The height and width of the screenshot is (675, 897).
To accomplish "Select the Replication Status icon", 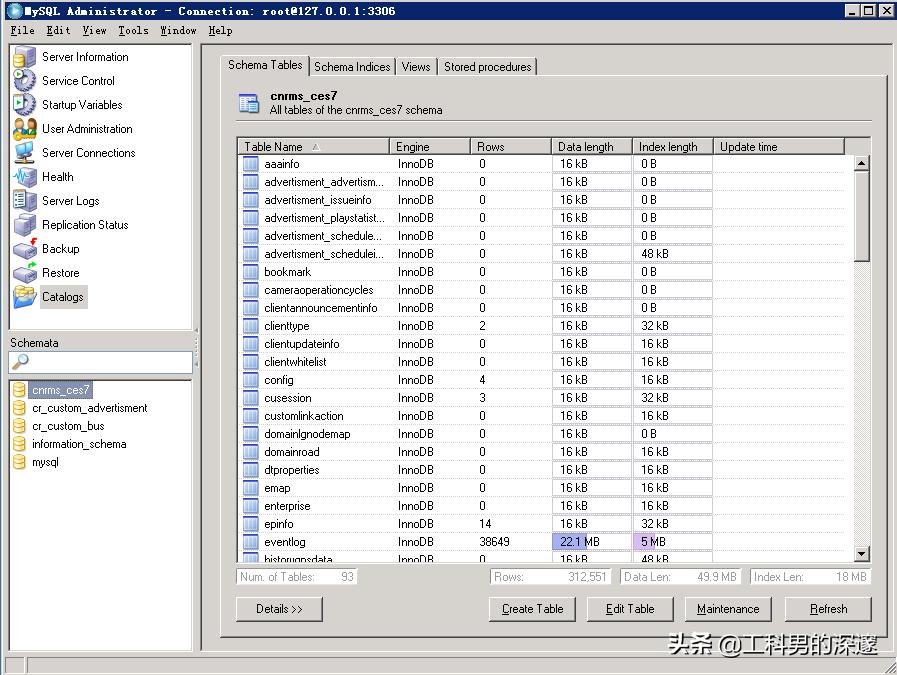I will (25, 225).
